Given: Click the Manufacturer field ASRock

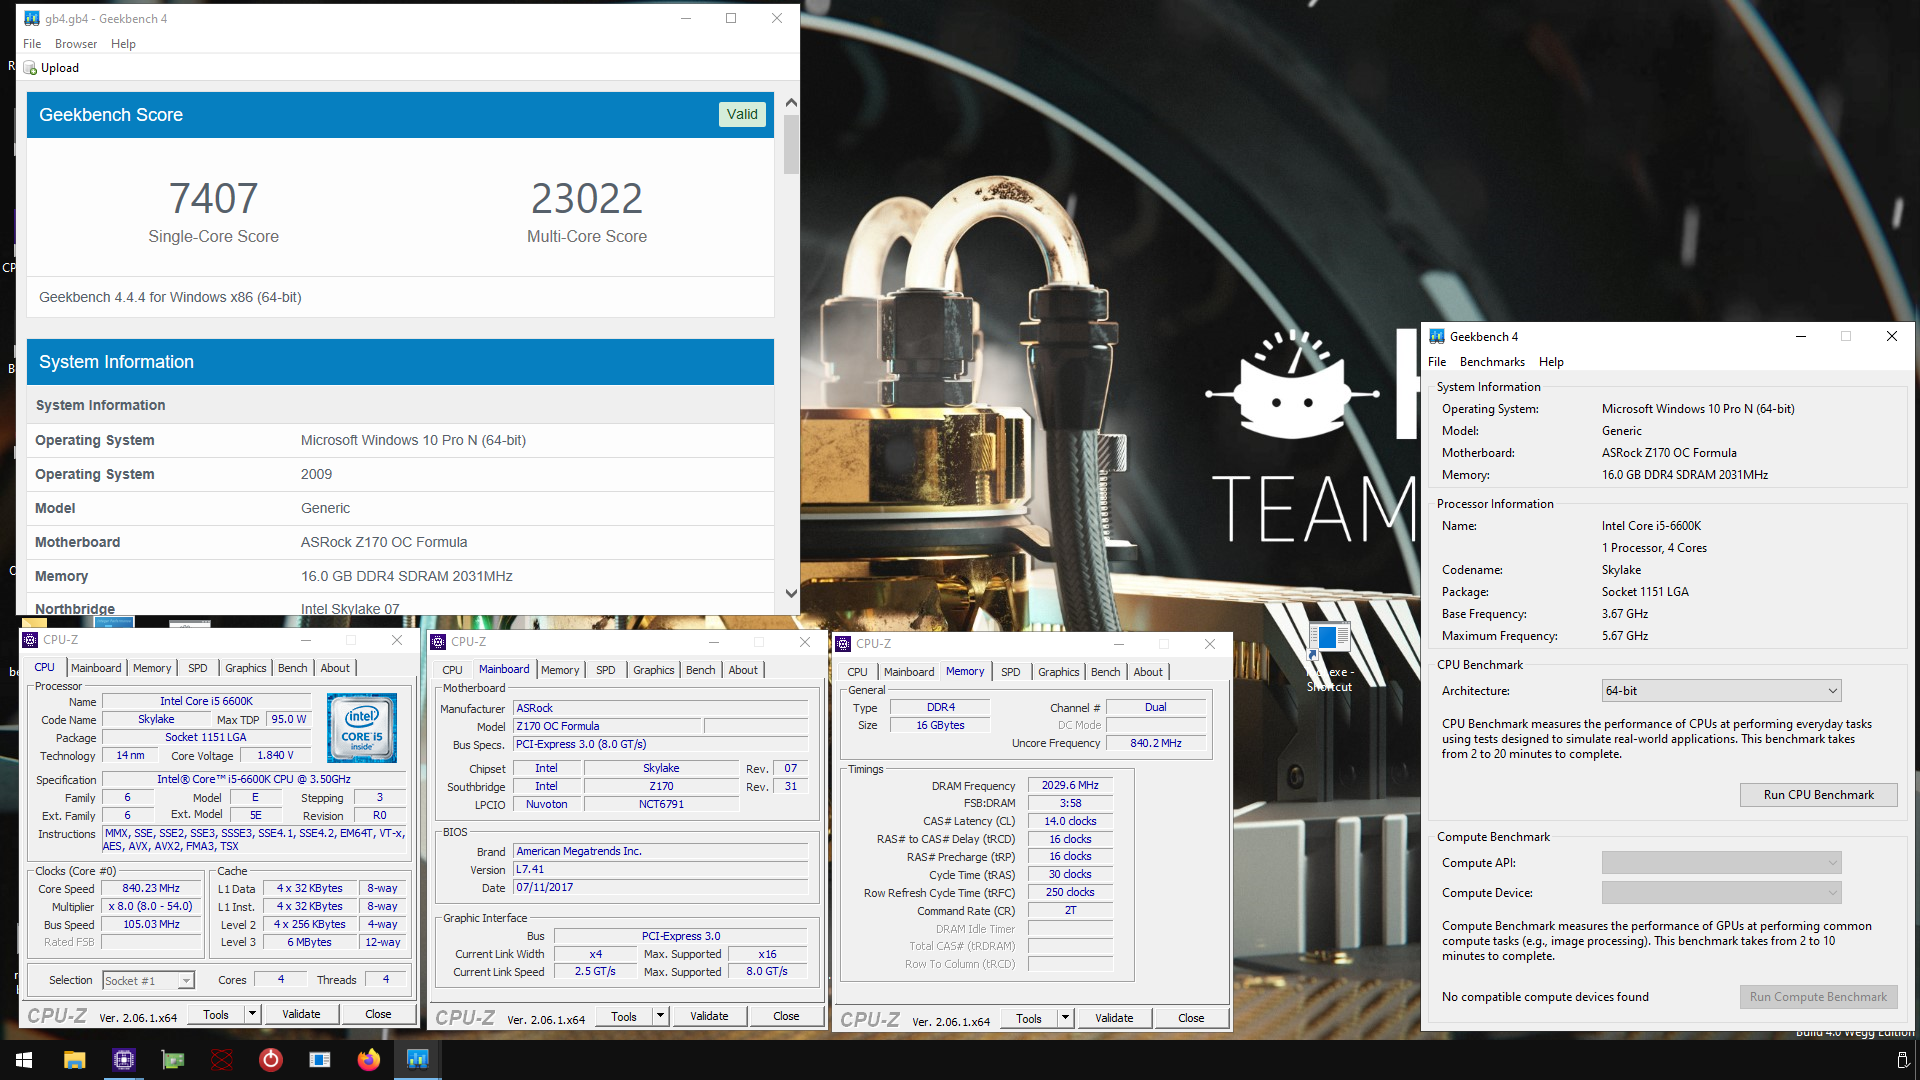Looking at the screenshot, I should (x=660, y=708).
